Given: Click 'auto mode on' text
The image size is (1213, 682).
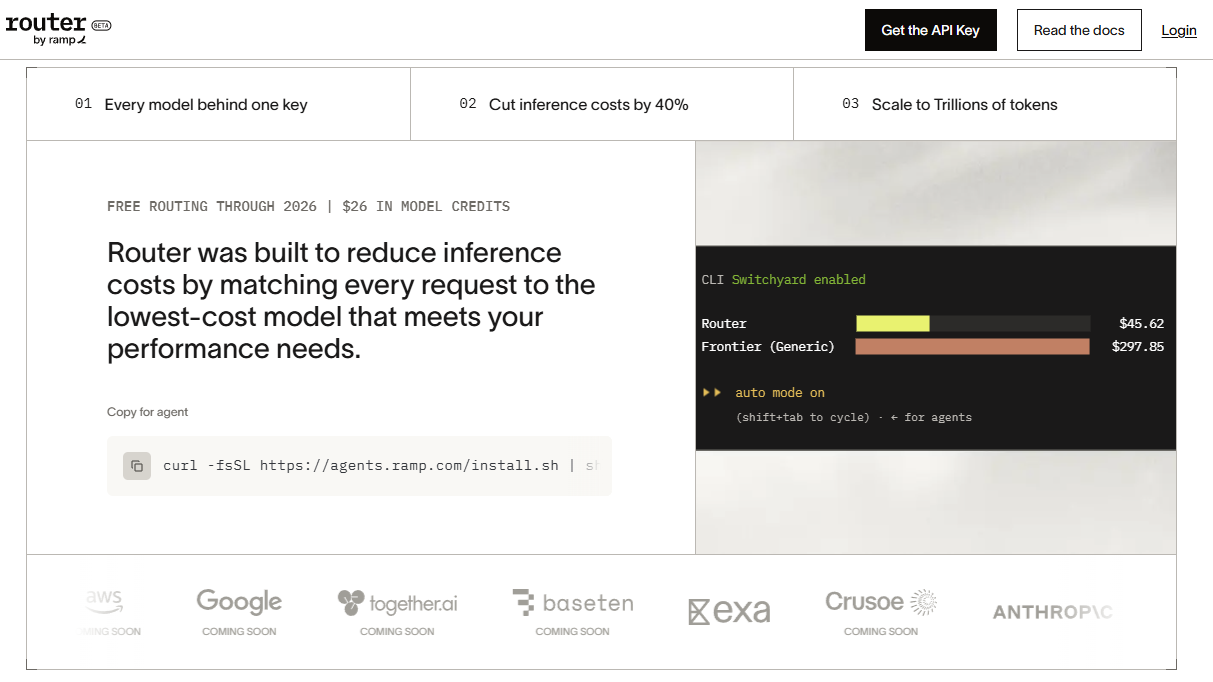Looking at the screenshot, I should 780,393.
